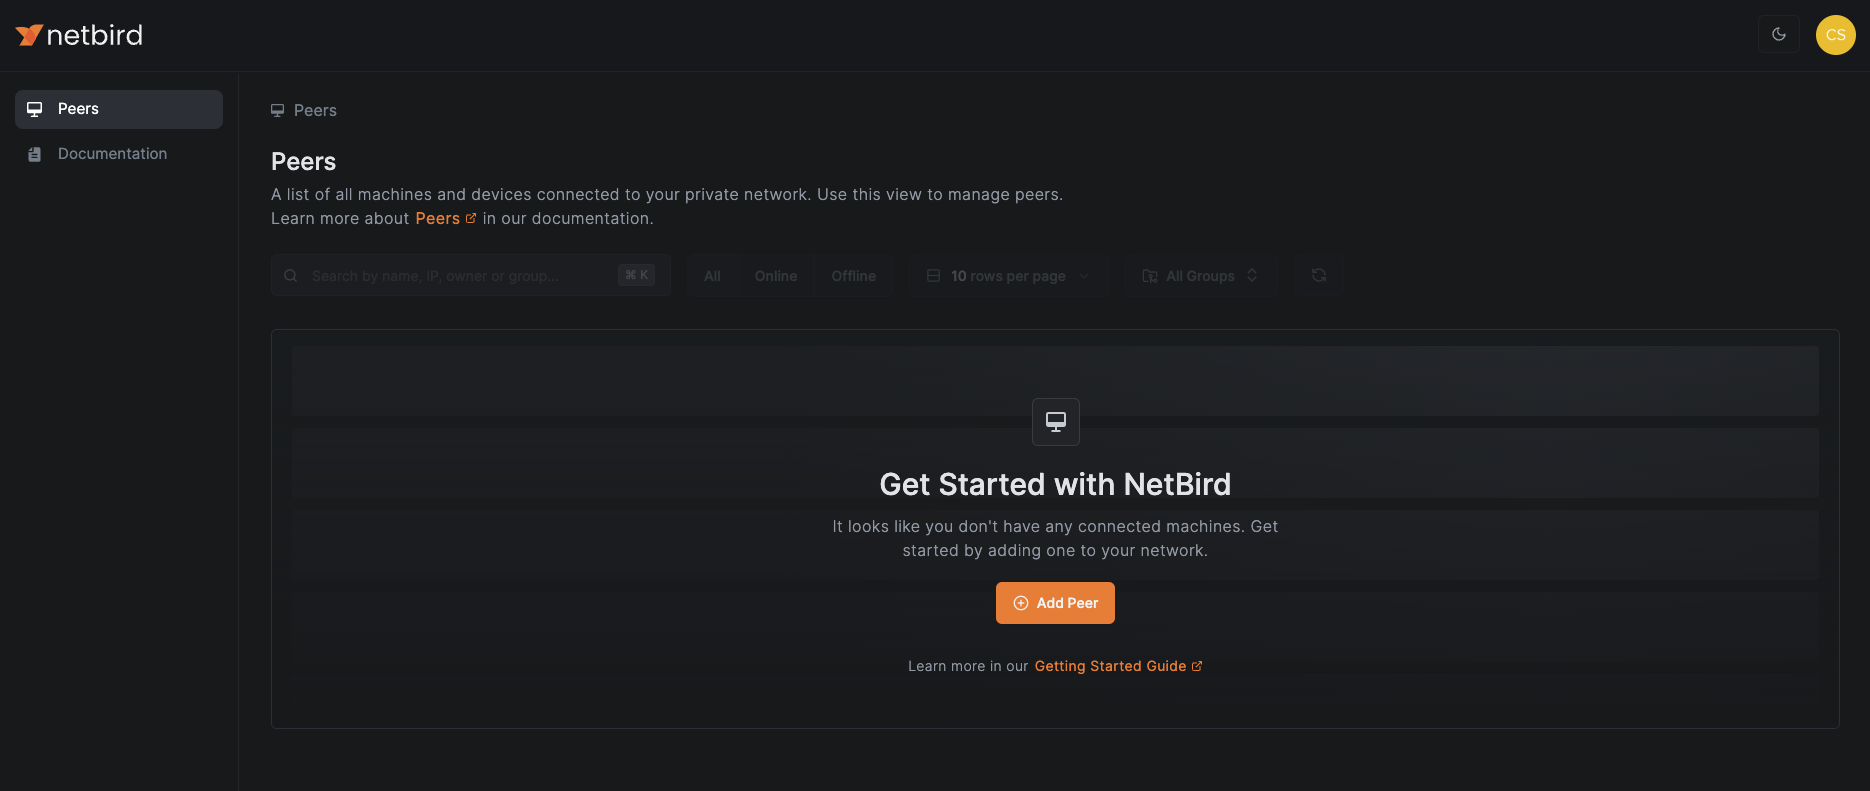Click the Get Started with NetBird heading
This screenshot has height=791, width=1870.
point(1055,484)
